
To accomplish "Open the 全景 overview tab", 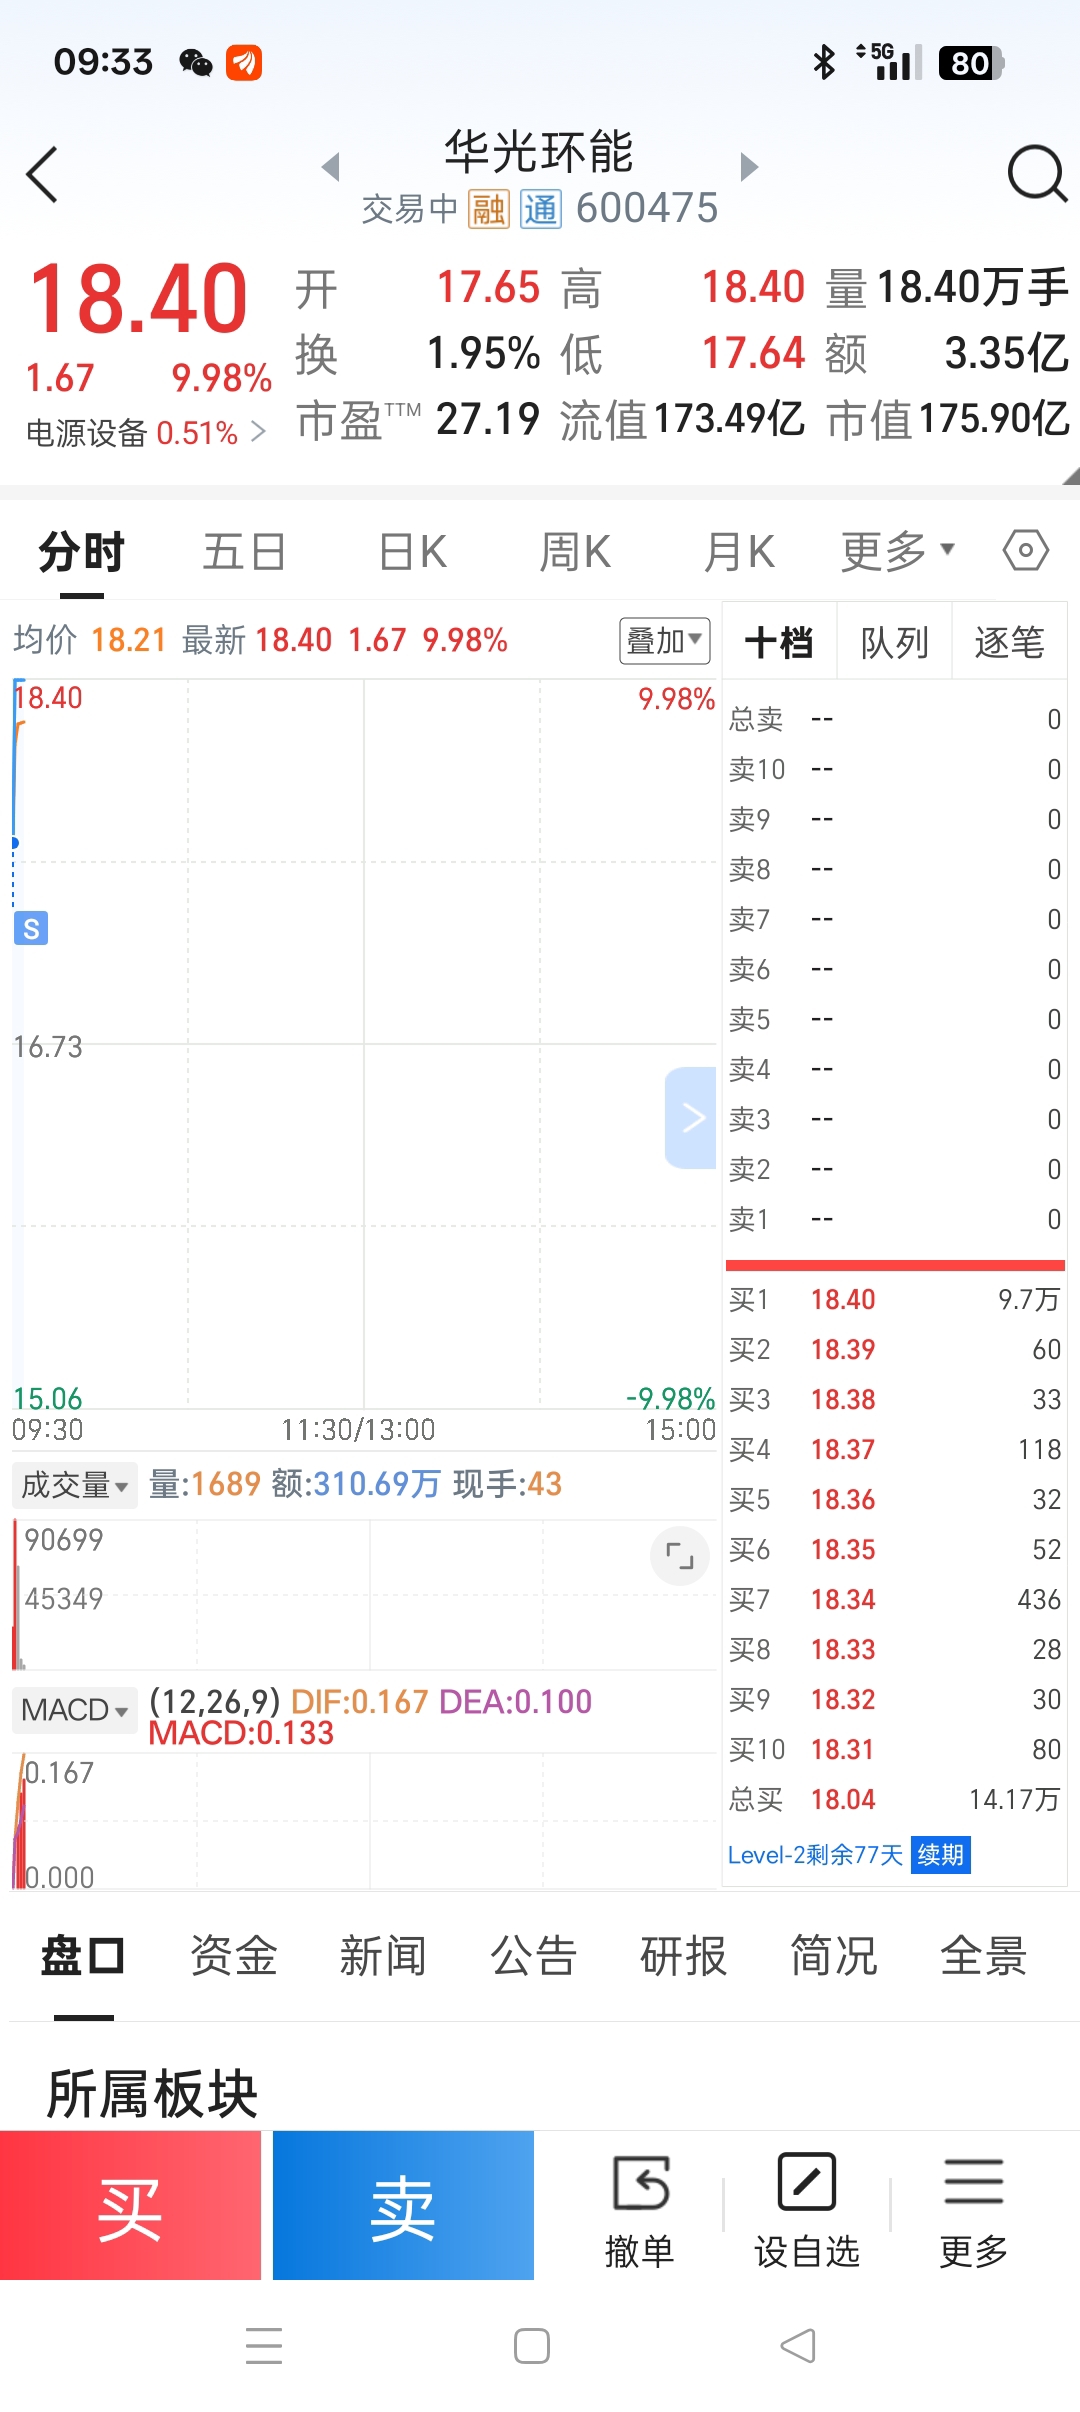I will click(x=984, y=1956).
